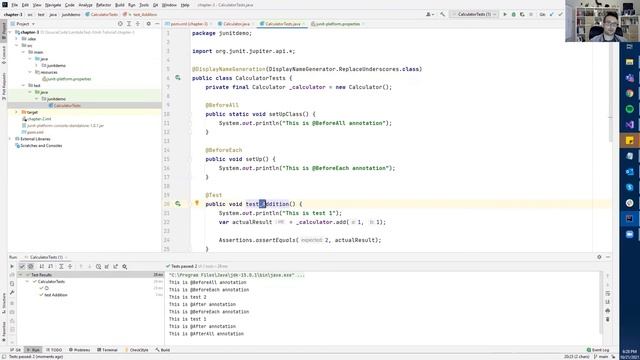This screenshot has width=640, height=360.
Task: Open the CalculatorTests run configuration dropdown
Action: [474, 14]
